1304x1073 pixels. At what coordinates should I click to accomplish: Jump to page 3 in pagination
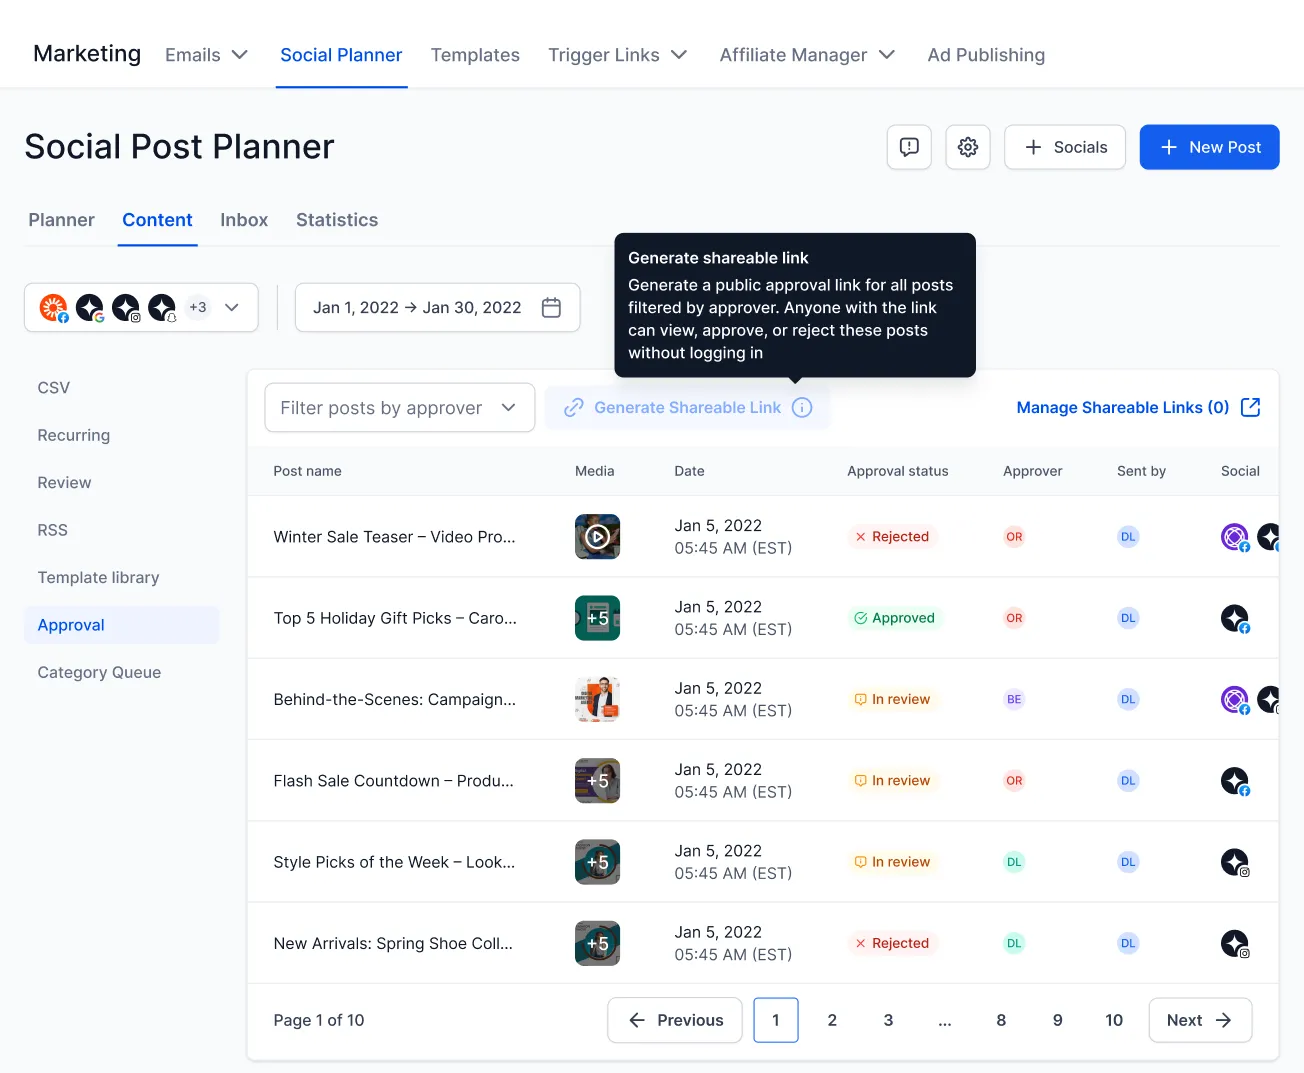[888, 1020]
